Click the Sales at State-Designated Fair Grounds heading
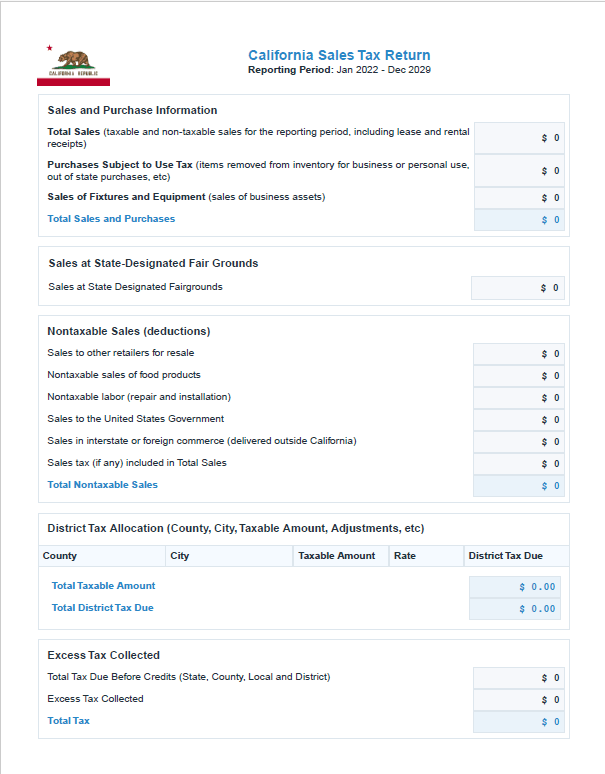 (x=153, y=263)
